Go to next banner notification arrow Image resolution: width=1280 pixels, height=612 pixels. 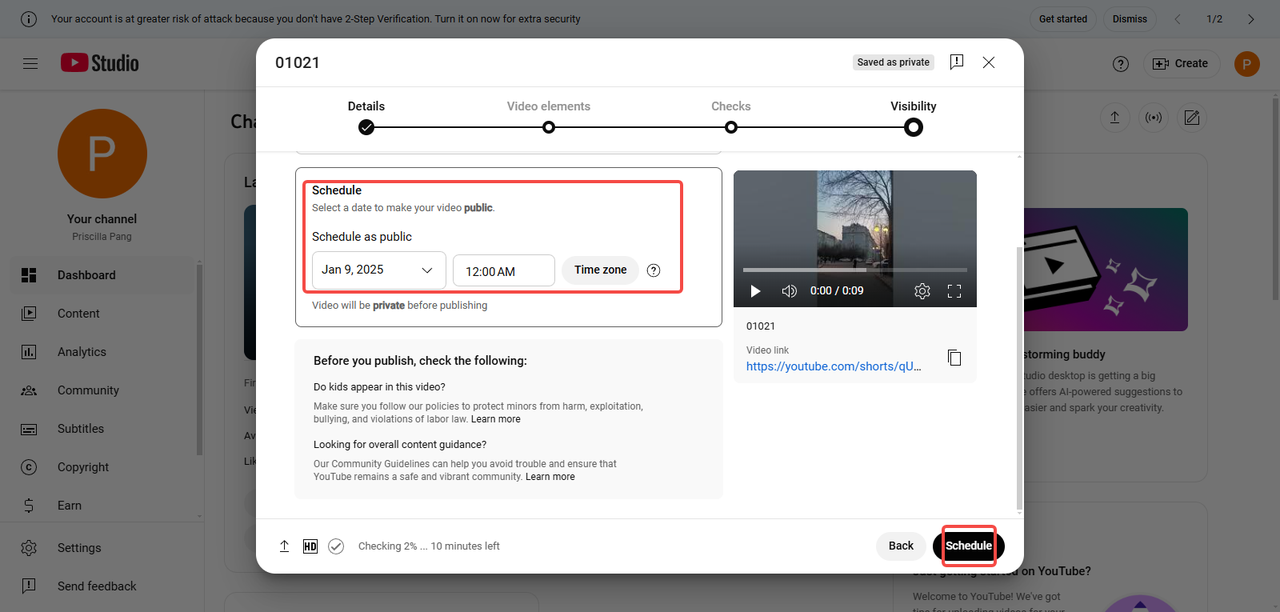(x=1251, y=19)
